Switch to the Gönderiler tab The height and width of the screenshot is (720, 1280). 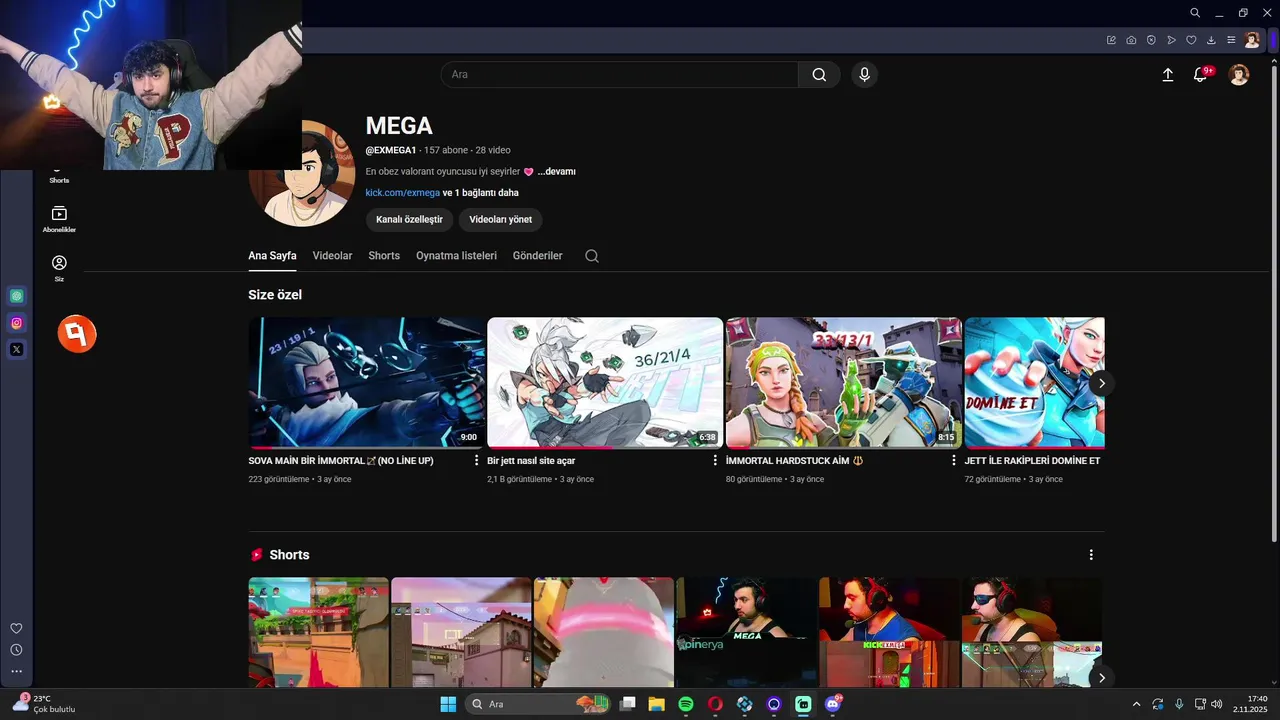(x=537, y=256)
